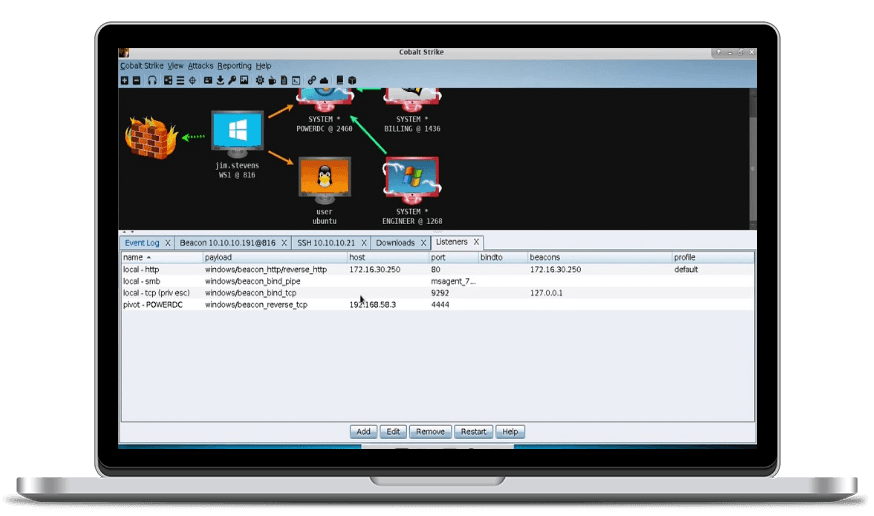874x516 pixels.
Task: Show targets with the crosshair icon
Action: 192,80
